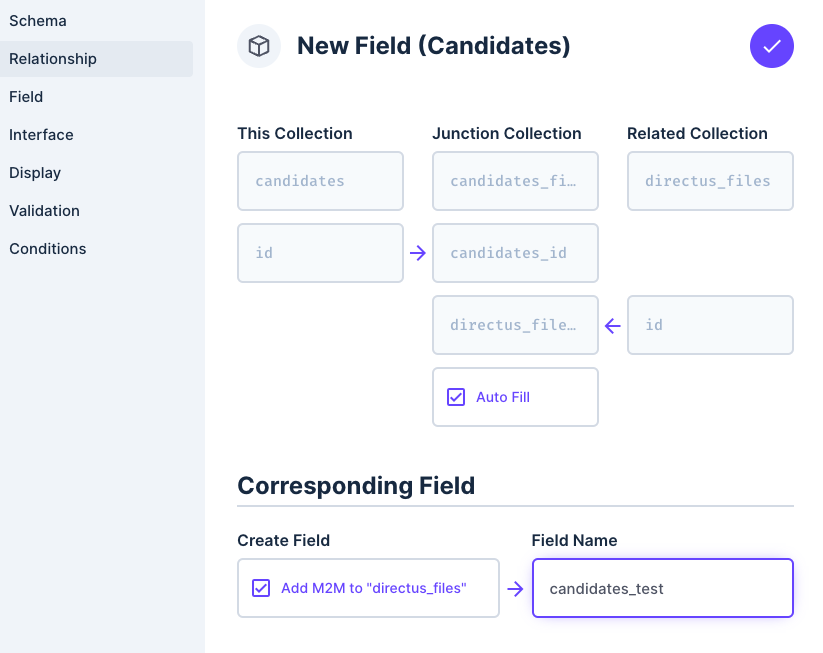Click the candidates collection field

point(320,181)
